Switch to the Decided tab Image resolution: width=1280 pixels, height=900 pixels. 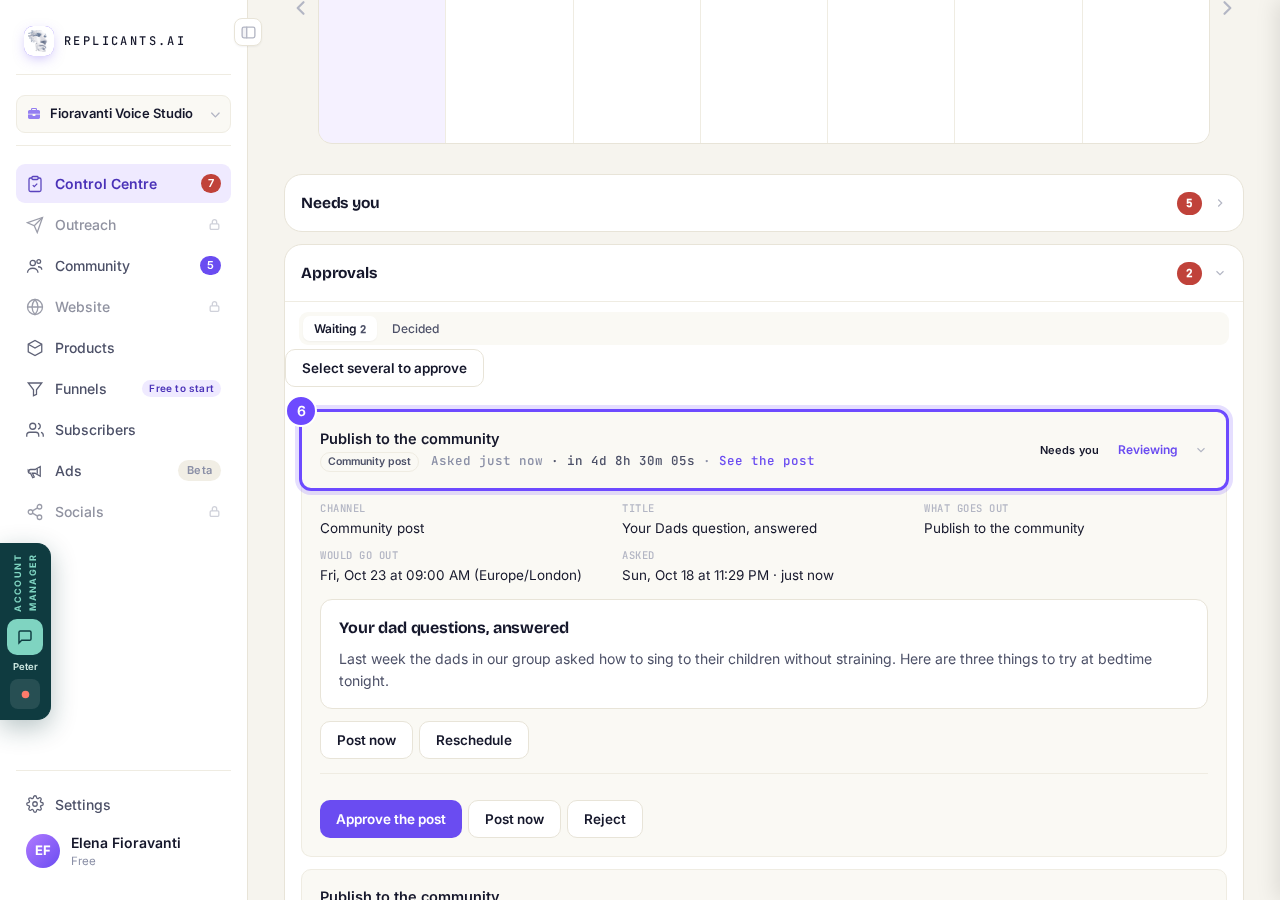(415, 329)
